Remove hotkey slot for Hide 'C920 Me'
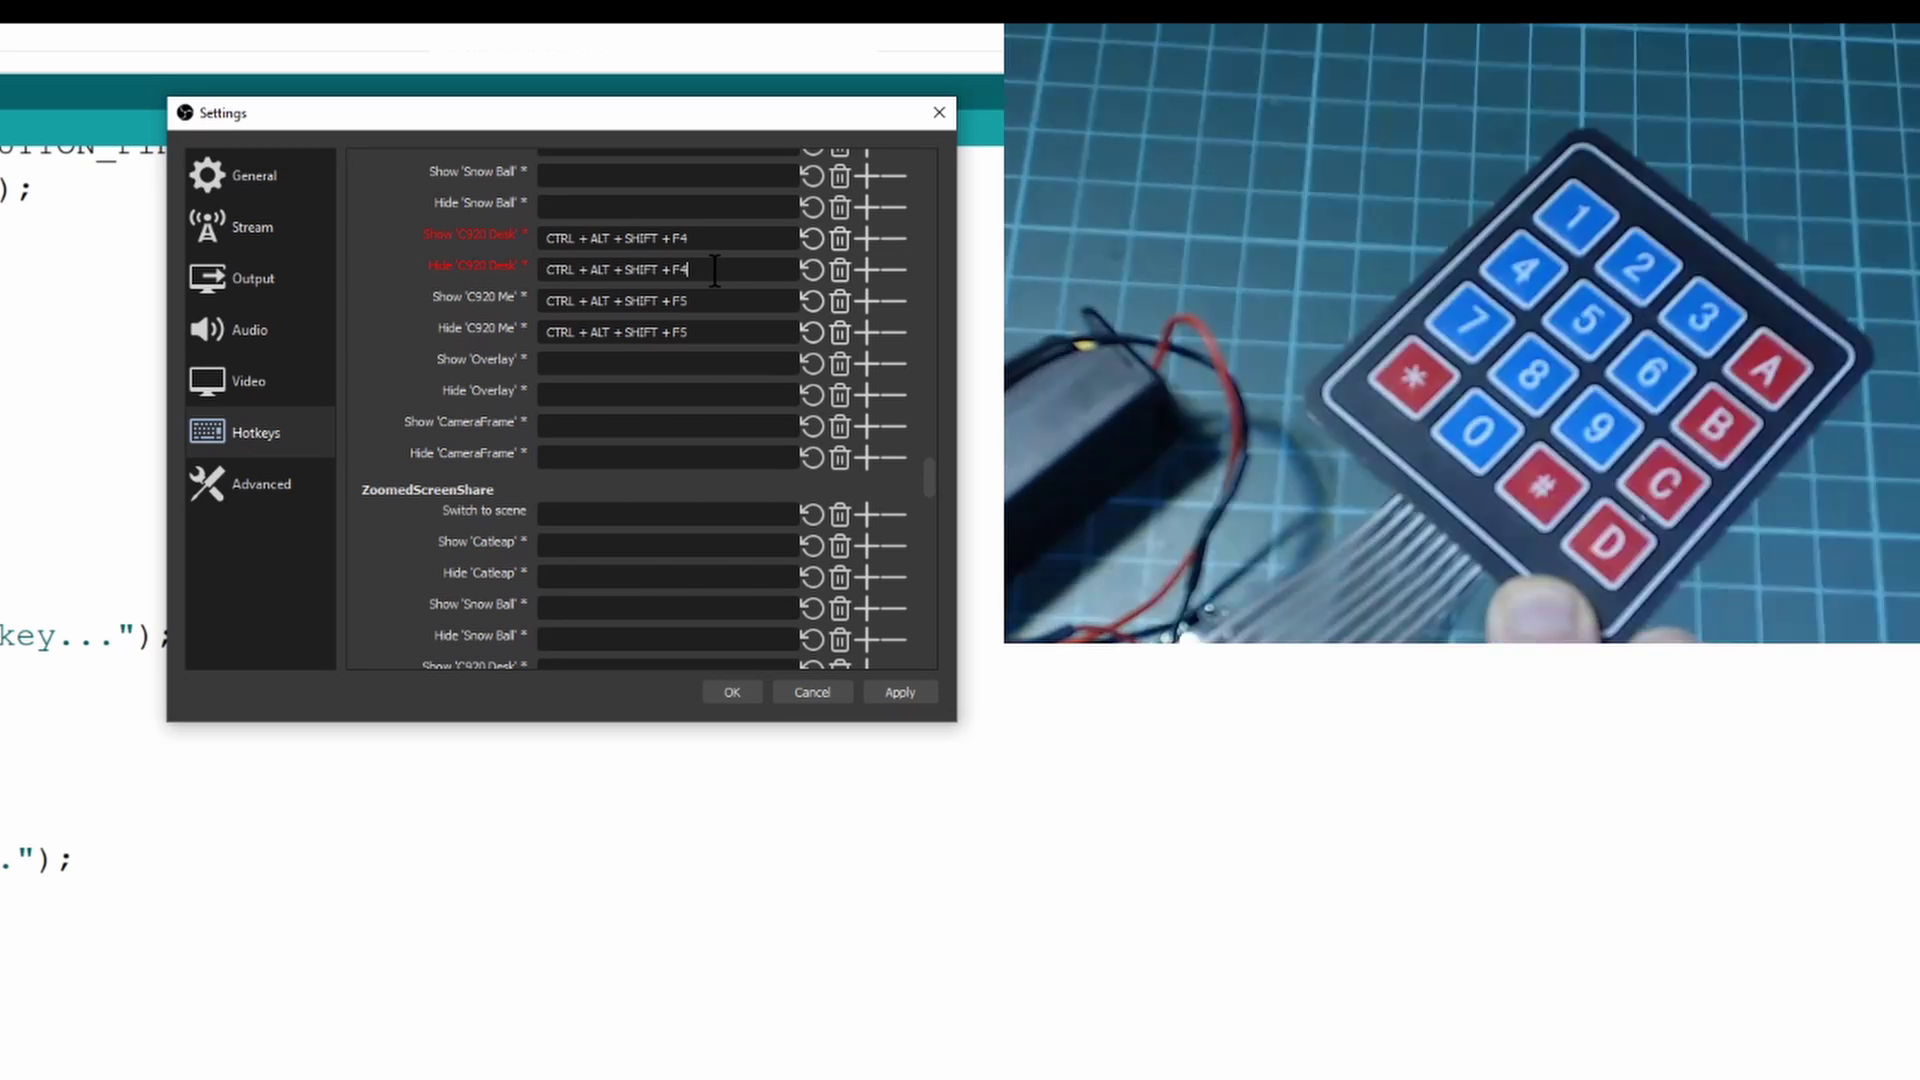1920x1080 pixels. pyautogui.click(x=895, y=332)
